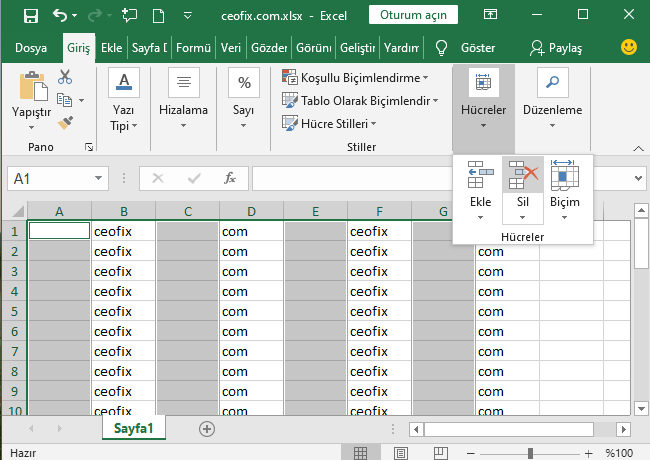Switch to the Giriş tab

tap(79, 48)
